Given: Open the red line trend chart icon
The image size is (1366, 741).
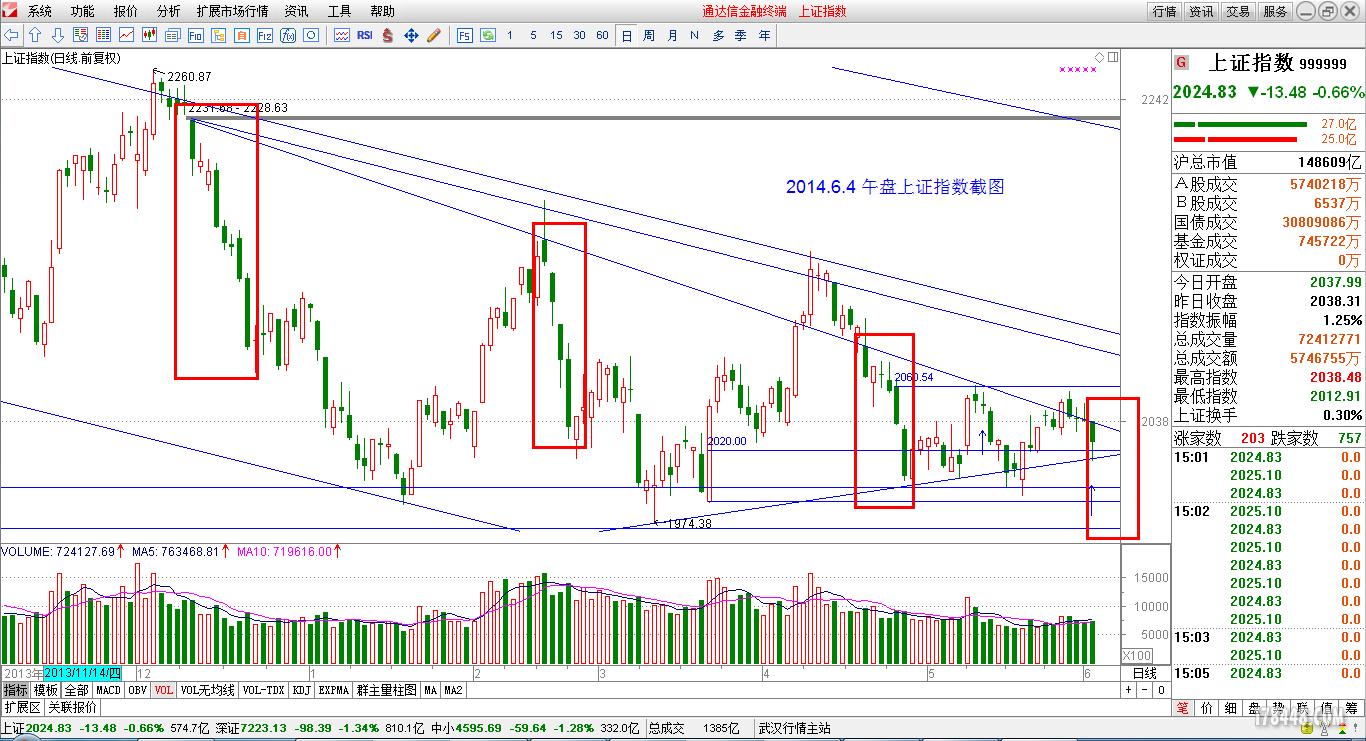Looking at the screenshot, I should (x=126, y=35).
